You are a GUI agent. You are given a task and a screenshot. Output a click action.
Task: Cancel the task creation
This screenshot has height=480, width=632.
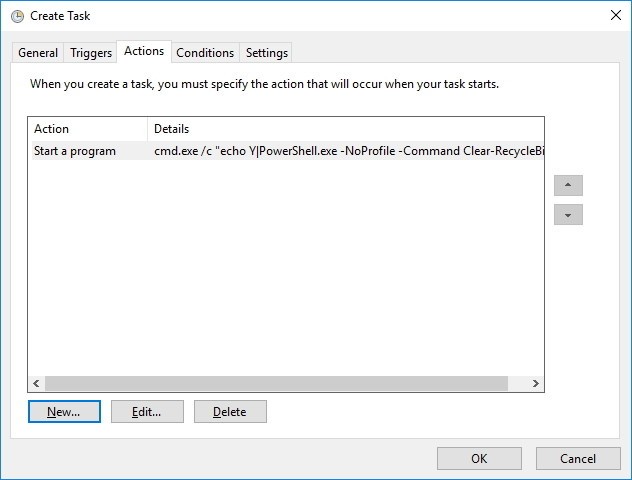point(578,458)
